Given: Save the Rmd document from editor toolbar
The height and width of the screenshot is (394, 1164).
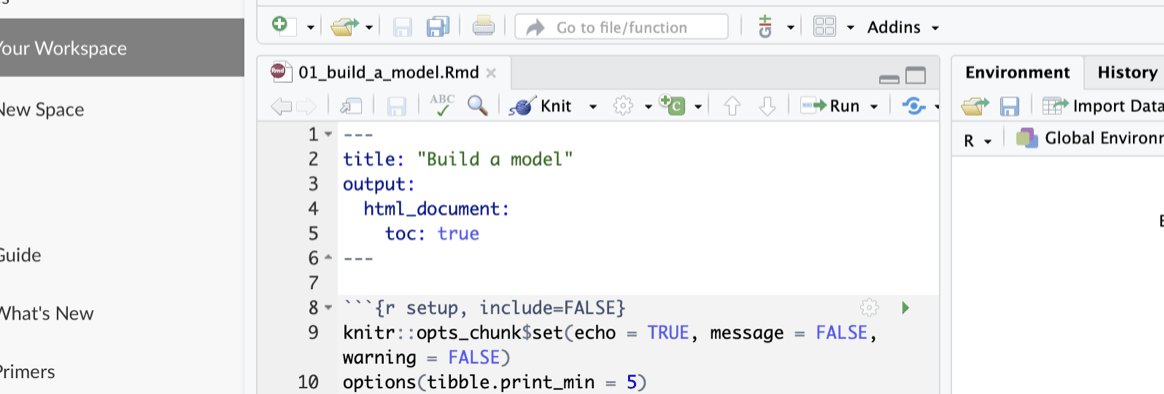Looking at the screenshot, I should tap(397, 107).
